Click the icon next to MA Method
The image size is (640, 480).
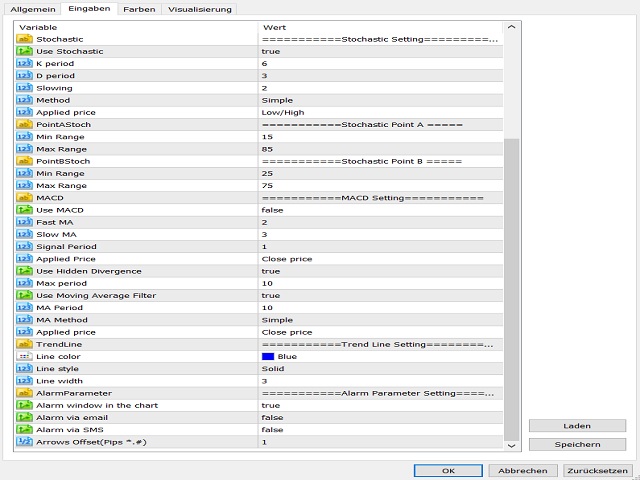[x=25, y=320]
